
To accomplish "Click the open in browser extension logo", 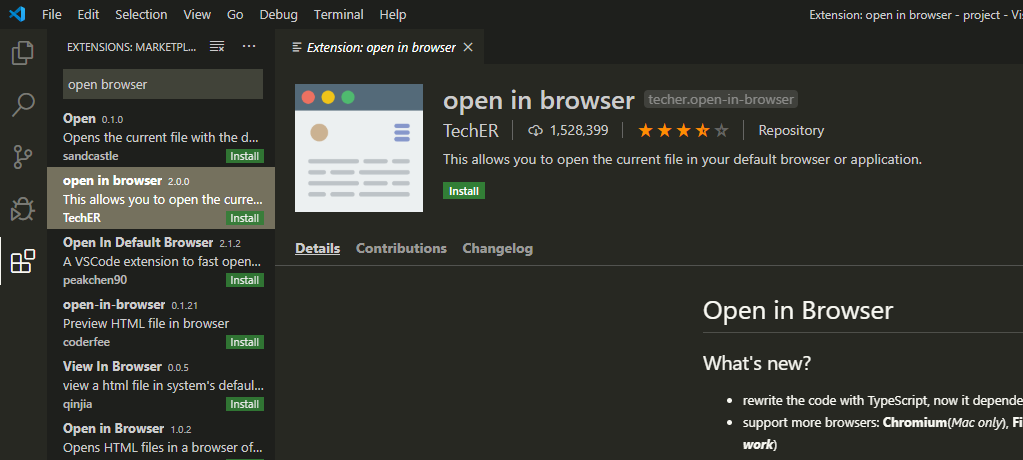I will click(x=359, y=148).
